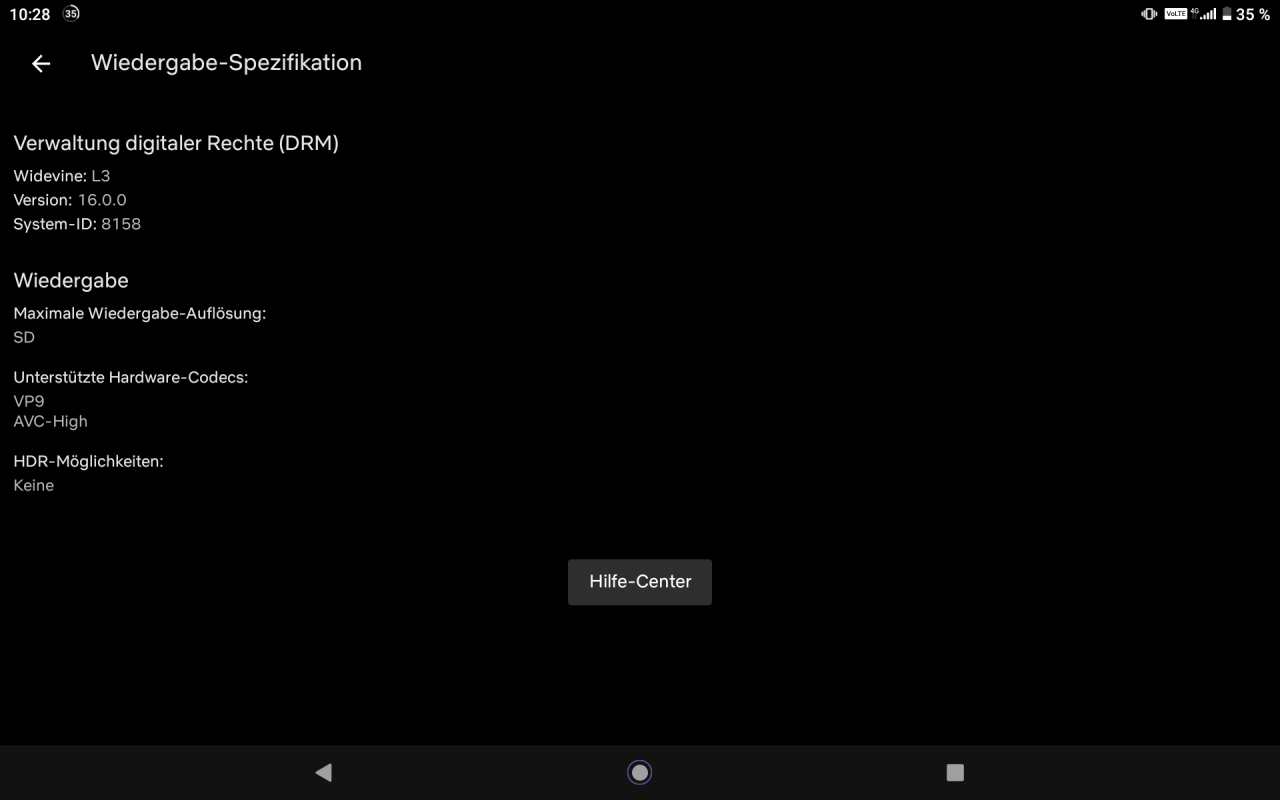
Task: Tap the vibrate mode status icon
Action: [x=1149, y=14]
